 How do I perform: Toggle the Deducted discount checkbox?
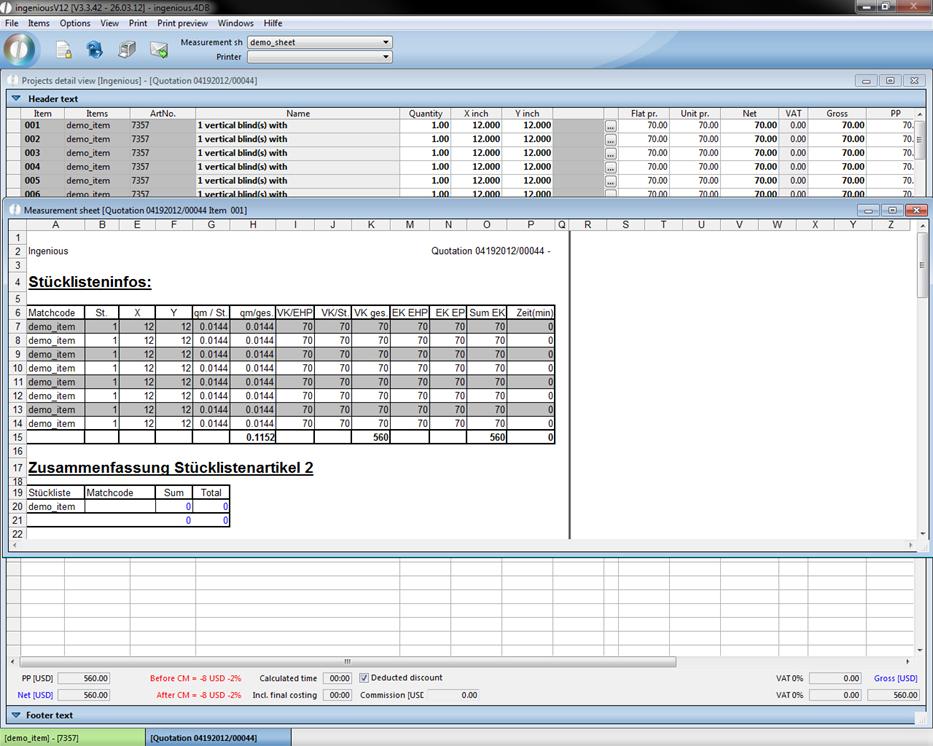coord(364,678)
